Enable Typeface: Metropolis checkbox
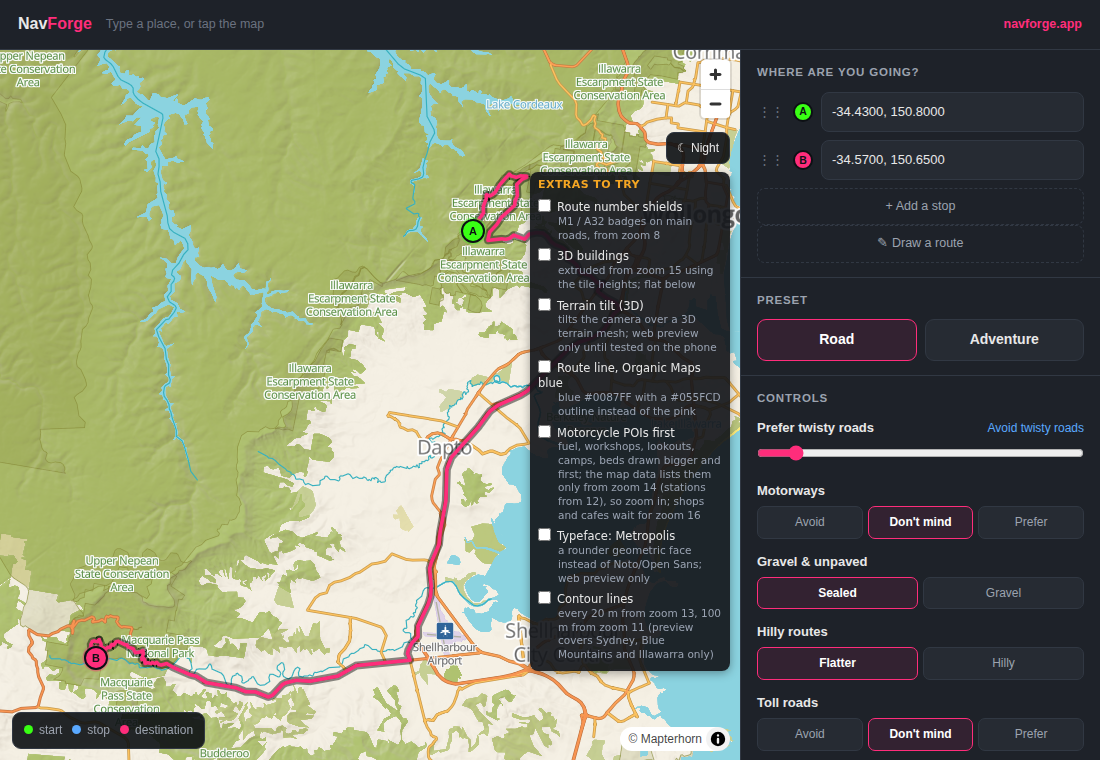The height and width of the screenshot is (760, 1100). tap(544, 535)
